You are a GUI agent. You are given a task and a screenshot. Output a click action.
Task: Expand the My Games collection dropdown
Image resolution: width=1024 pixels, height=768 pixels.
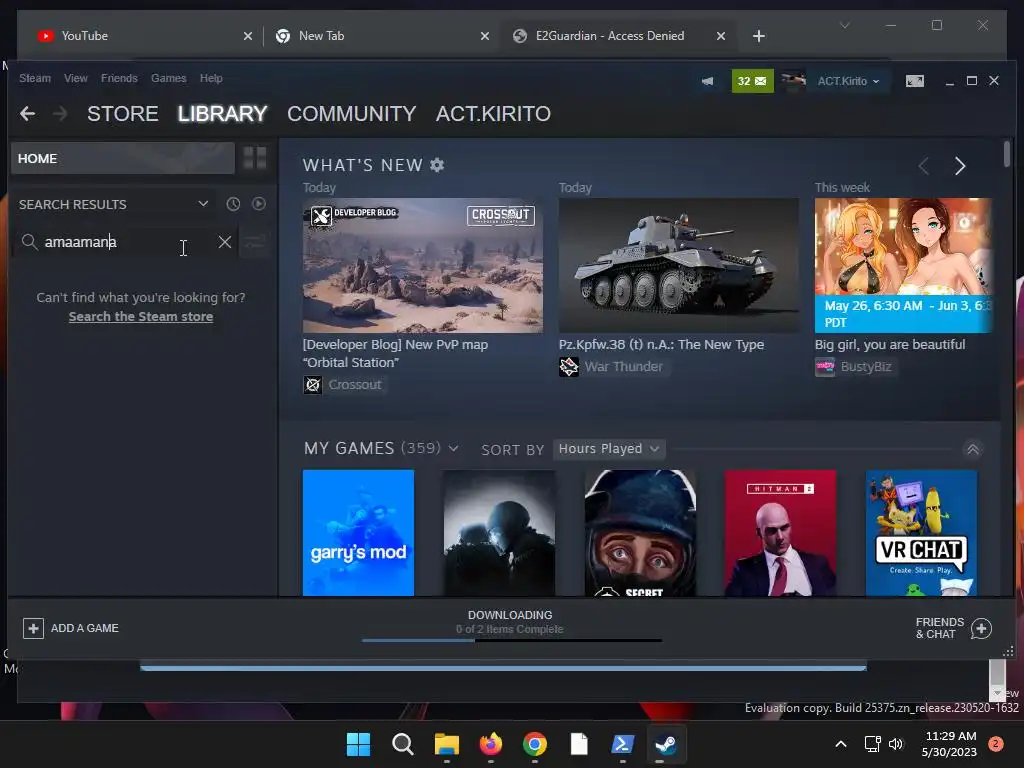coord(453,449)
